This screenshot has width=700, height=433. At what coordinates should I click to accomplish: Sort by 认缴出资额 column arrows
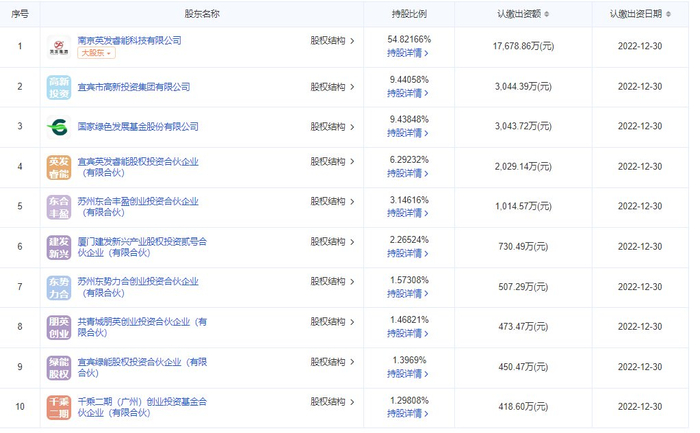[x=547, y=14]
